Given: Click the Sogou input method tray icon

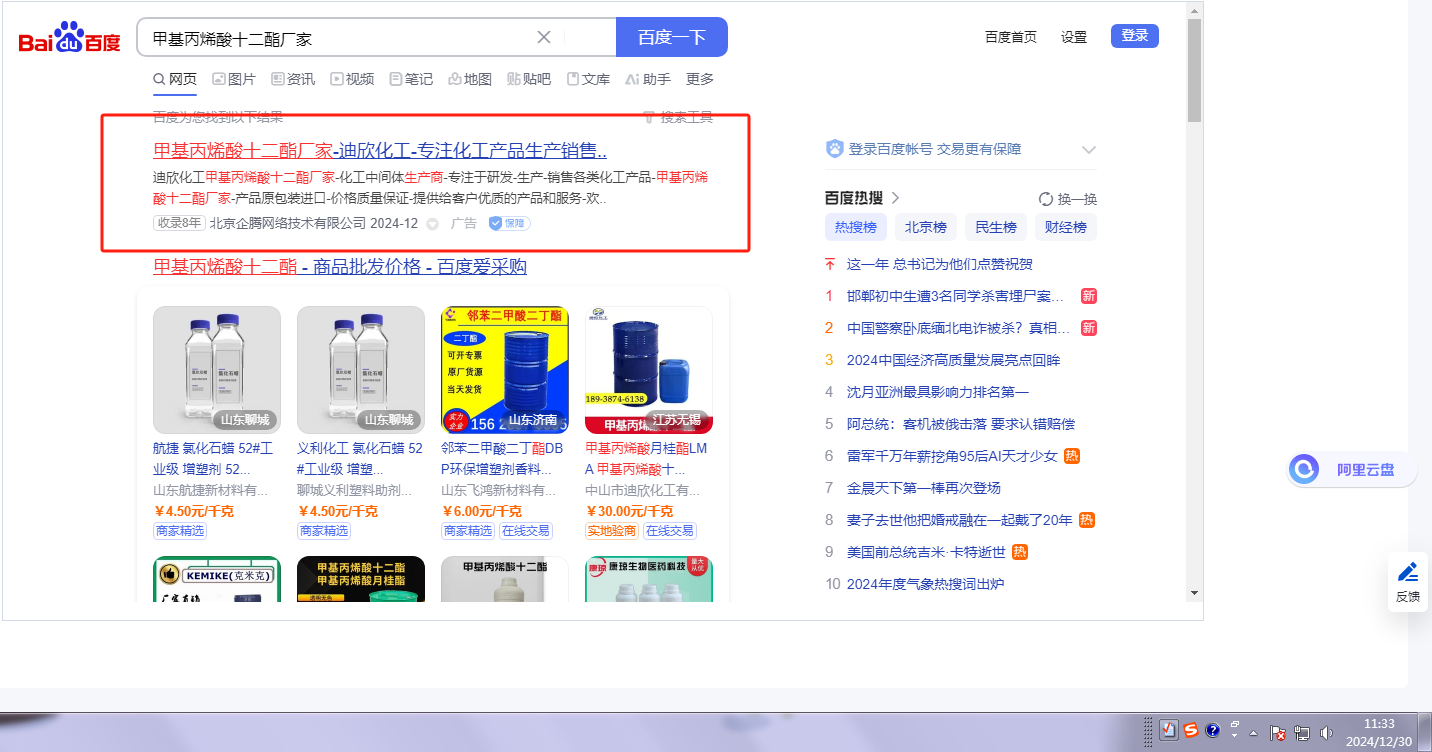Looking at the screenshot, I should coord(1190,731).
